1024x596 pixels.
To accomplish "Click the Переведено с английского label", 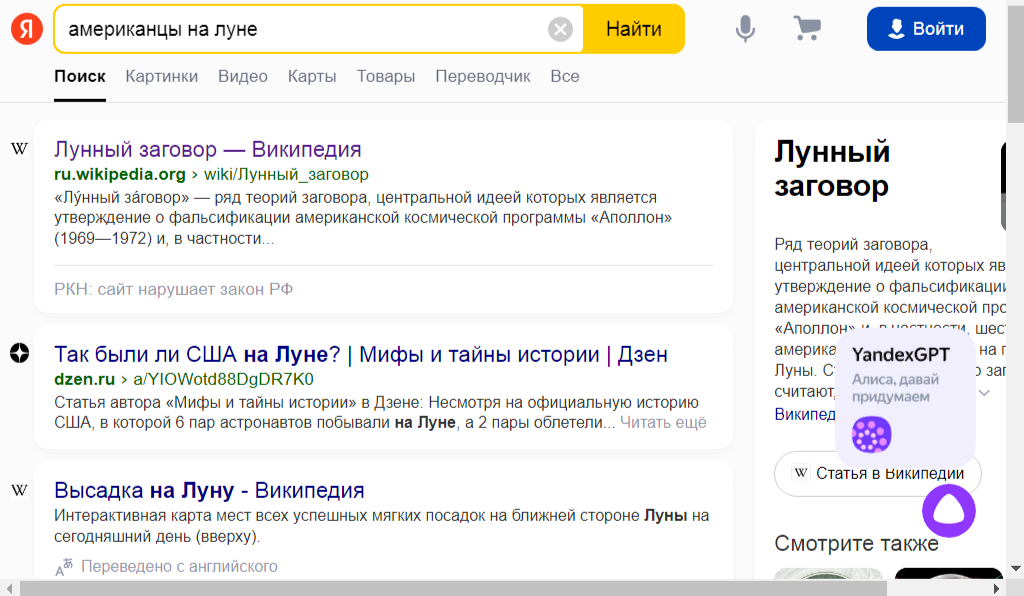I will [179, 567].
